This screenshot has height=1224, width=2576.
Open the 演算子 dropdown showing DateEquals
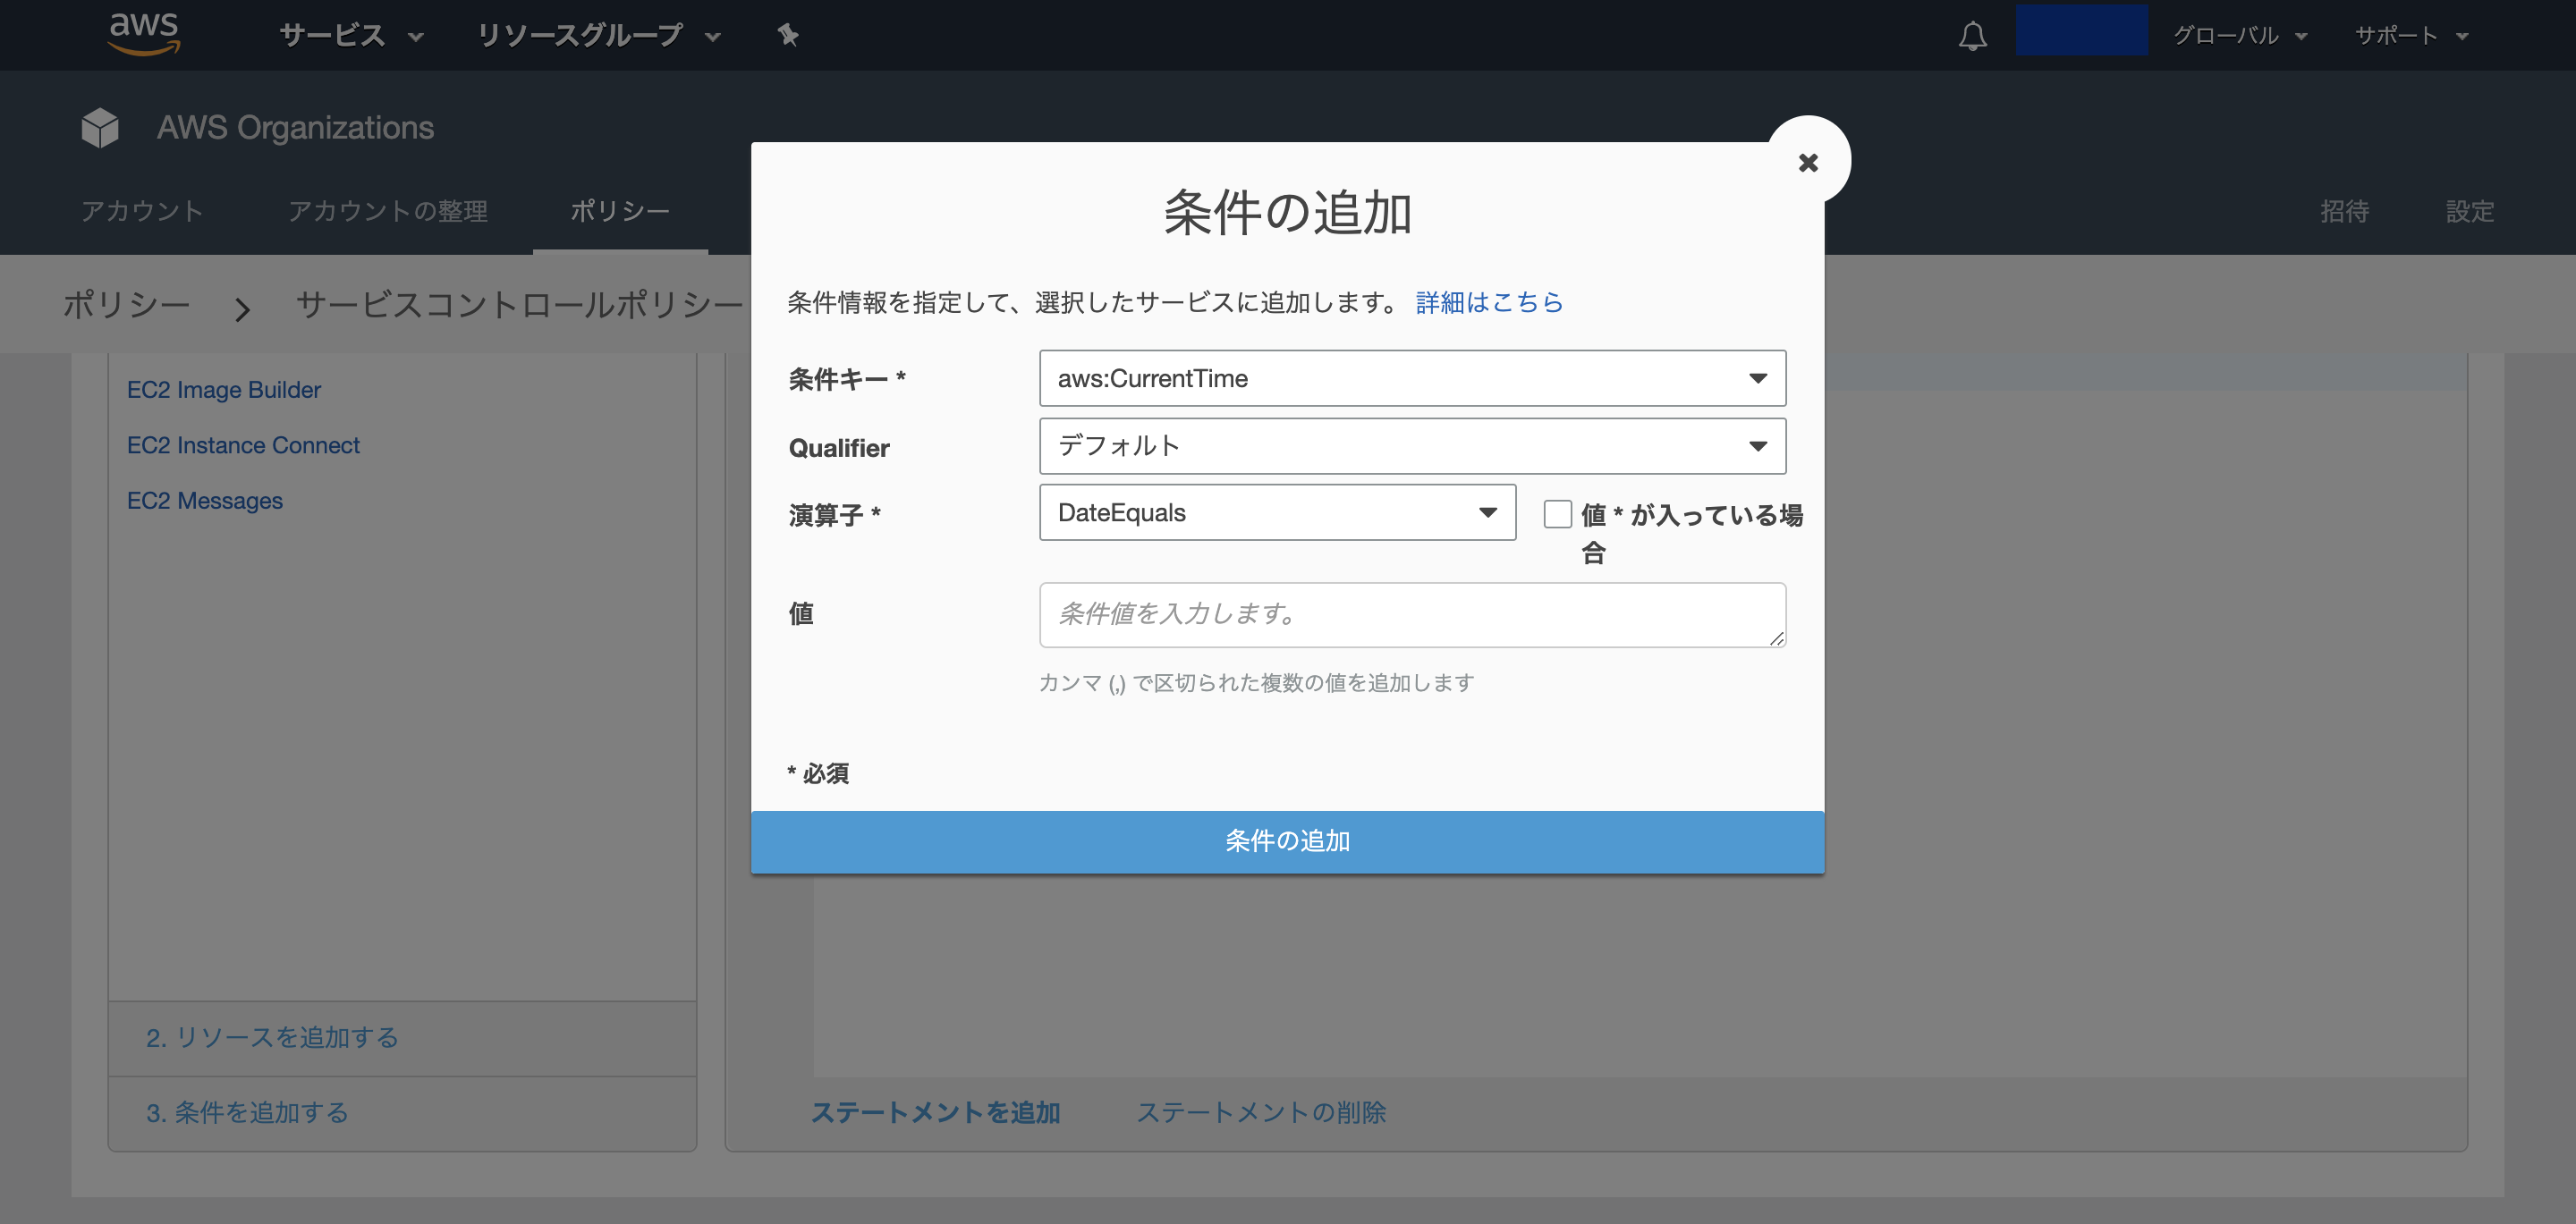1277,513
